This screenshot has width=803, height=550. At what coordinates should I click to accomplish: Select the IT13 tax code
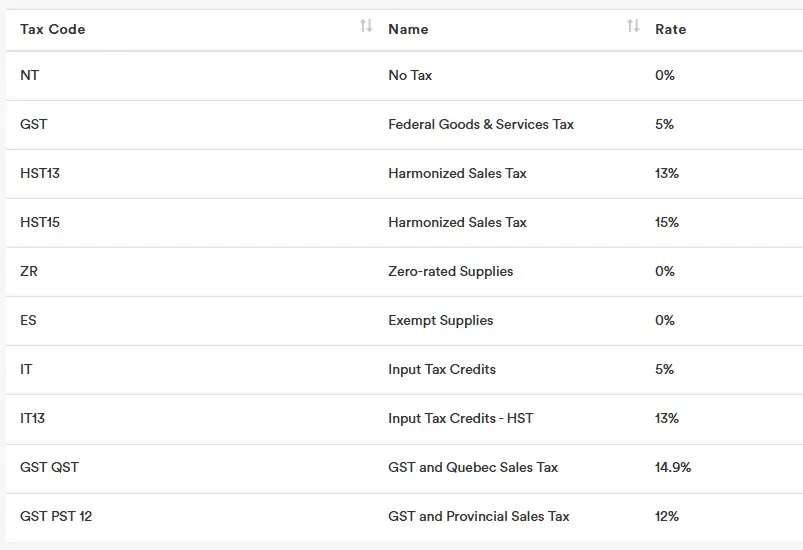33,418
